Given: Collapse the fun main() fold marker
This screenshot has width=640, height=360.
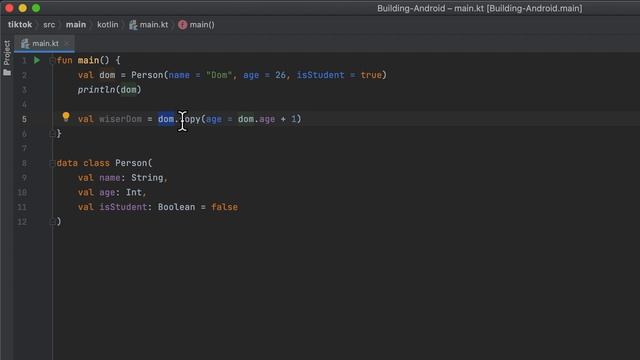Looking at the screenshot, I should click(52, 60).
